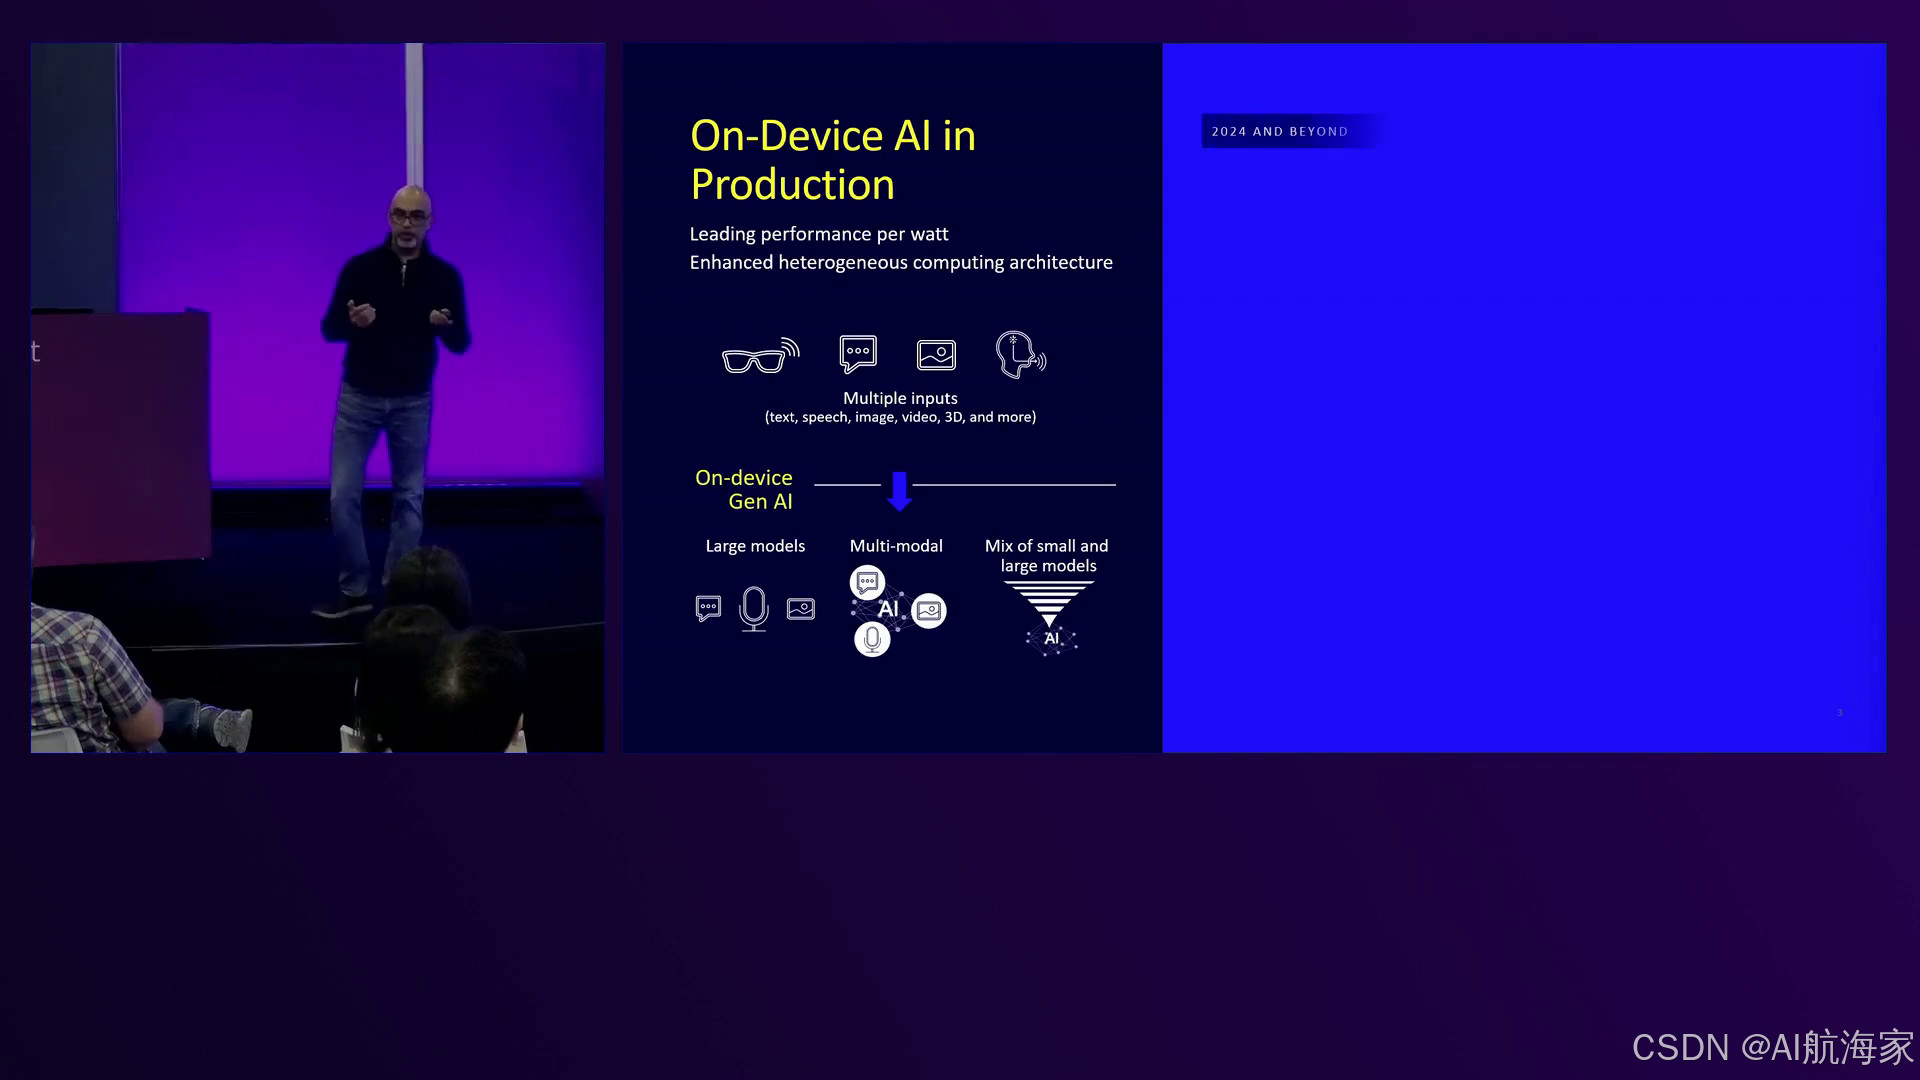Click the image input icon
The height and width of the screenshot is (1080, 1920).
coord(936,355)
